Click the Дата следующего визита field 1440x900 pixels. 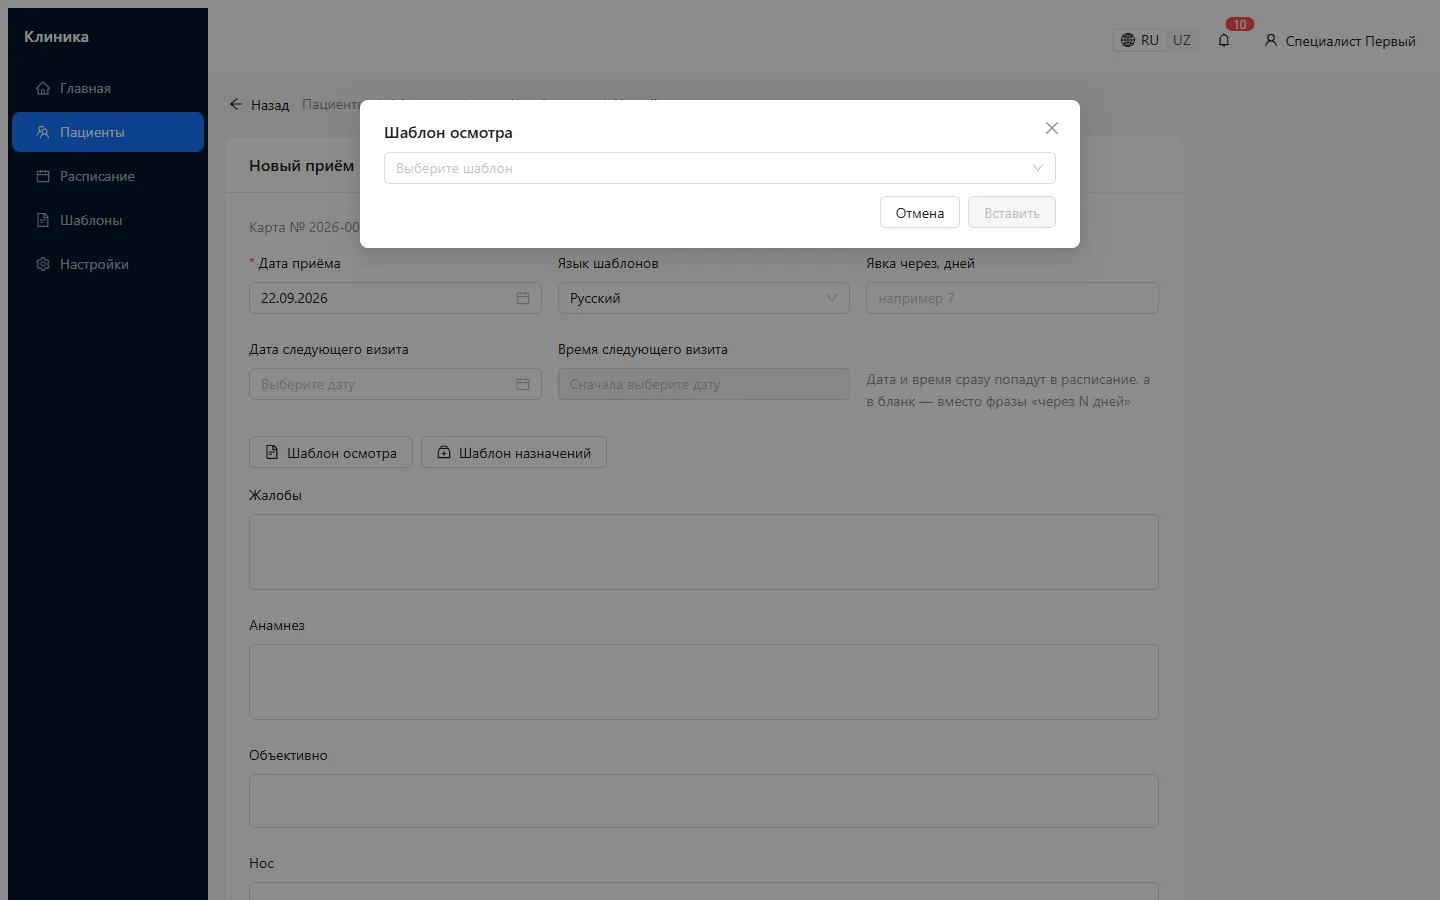(x=395, y=384)
